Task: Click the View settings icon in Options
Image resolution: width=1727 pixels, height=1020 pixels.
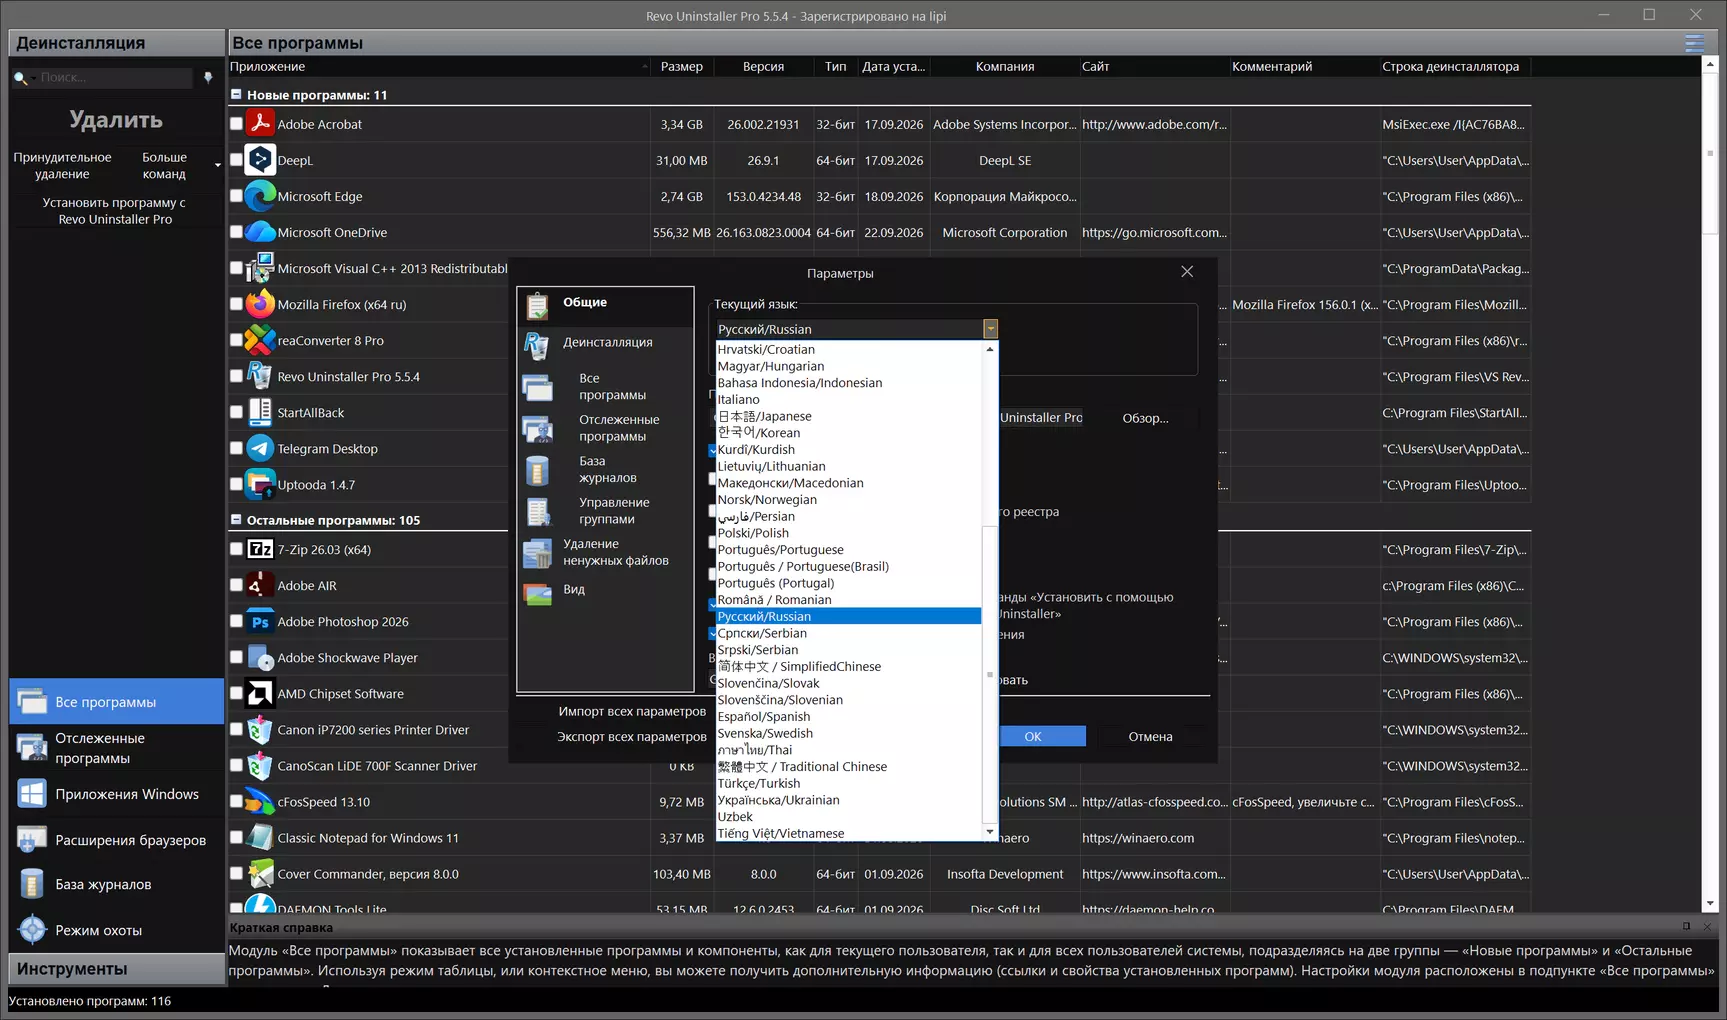Action: click(538, 593)
